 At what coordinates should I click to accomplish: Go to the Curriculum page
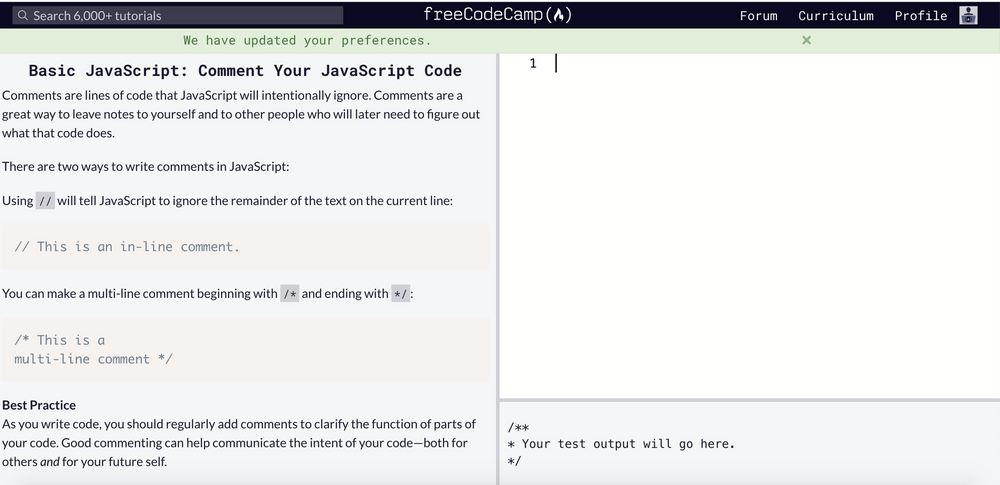(836, 16)
